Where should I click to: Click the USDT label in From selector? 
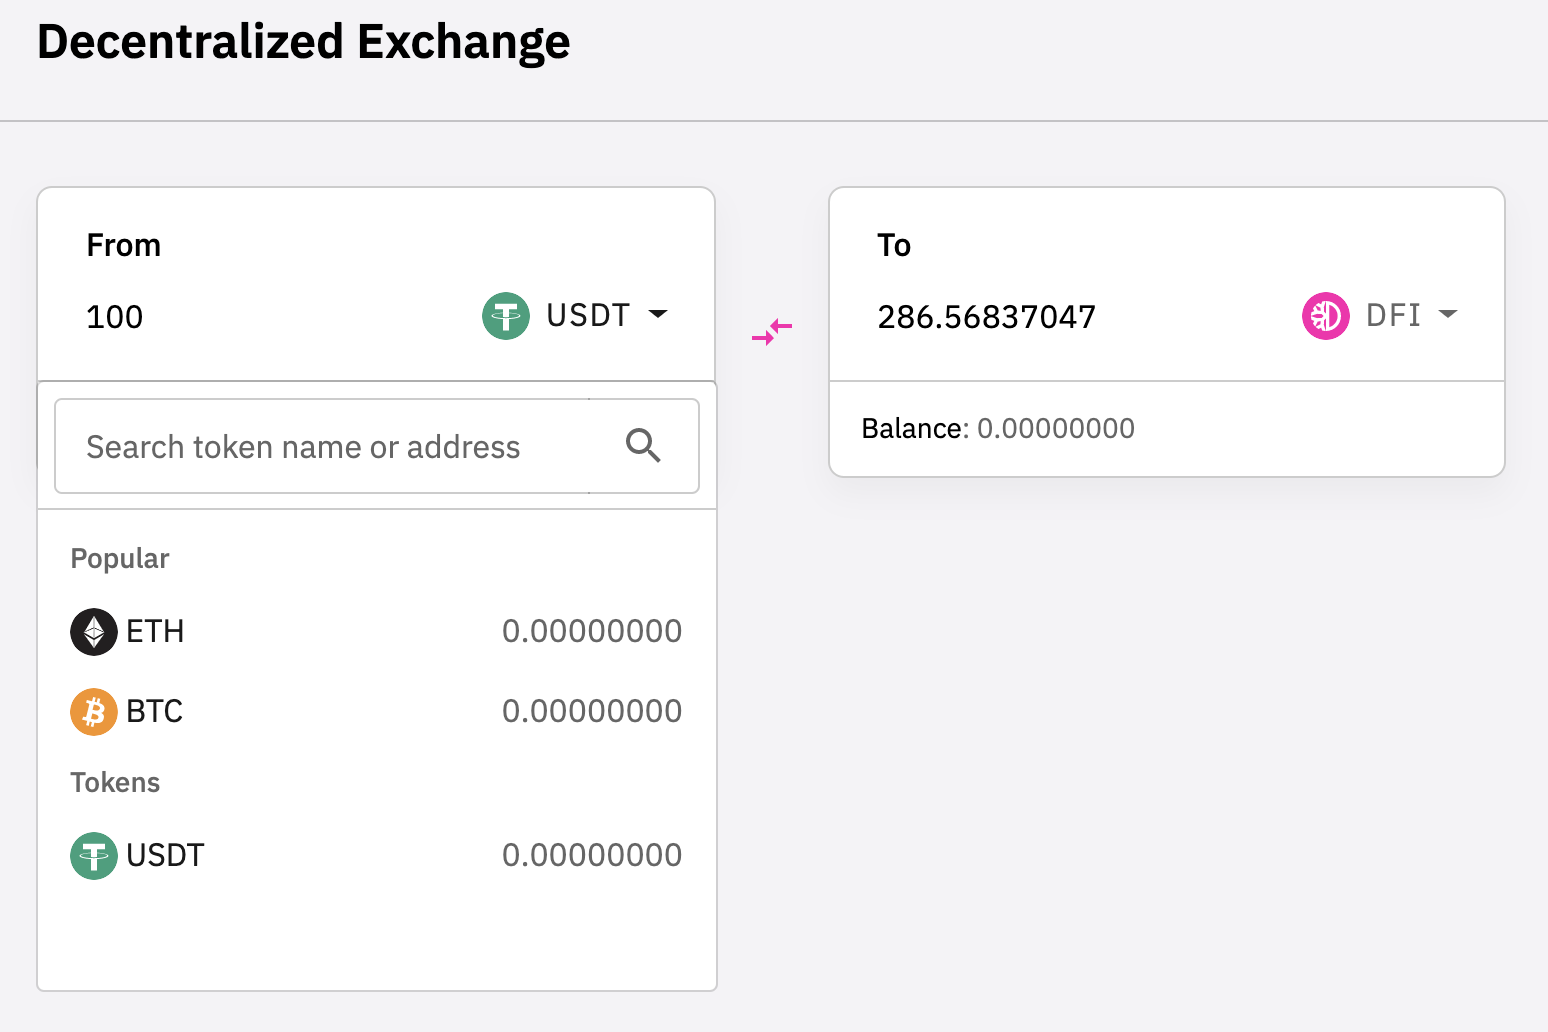pos(588,316)
